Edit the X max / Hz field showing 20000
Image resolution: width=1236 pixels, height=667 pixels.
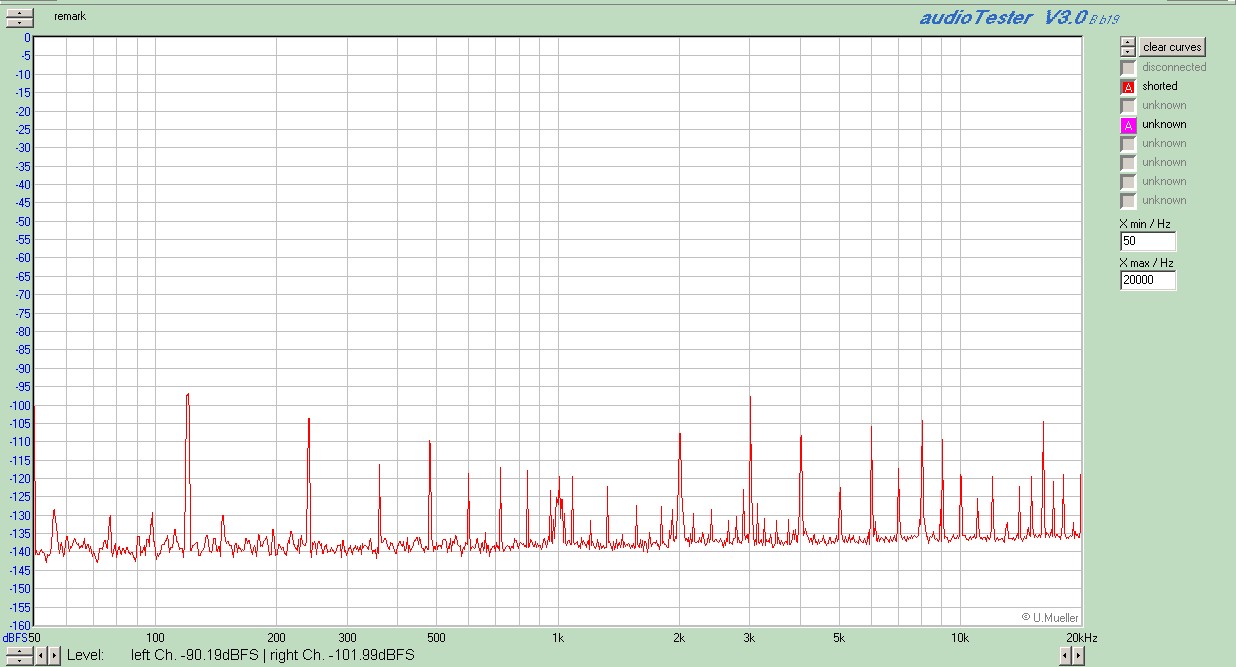tap(1148, 281)
